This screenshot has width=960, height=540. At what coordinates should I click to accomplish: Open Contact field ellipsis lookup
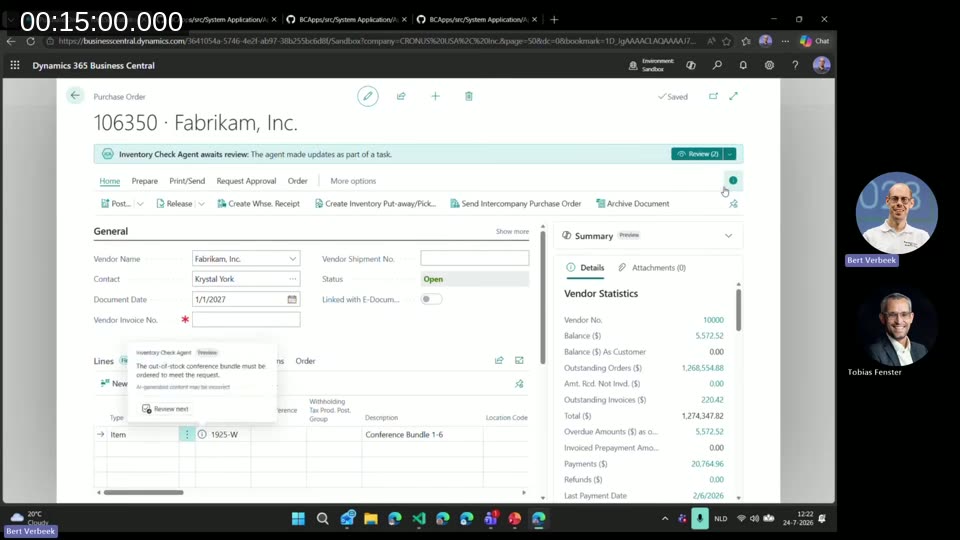pyautogui.click(x=293, y=279)
